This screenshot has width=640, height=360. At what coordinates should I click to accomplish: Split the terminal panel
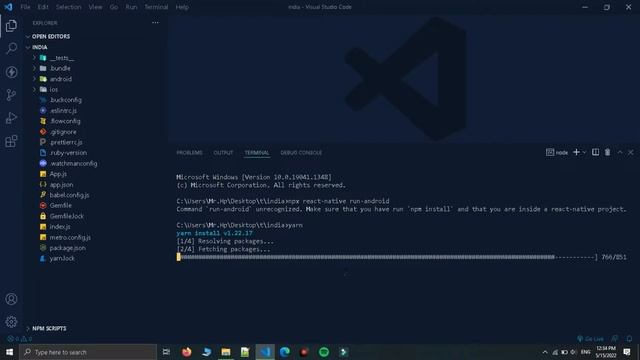tap(596, 152)
